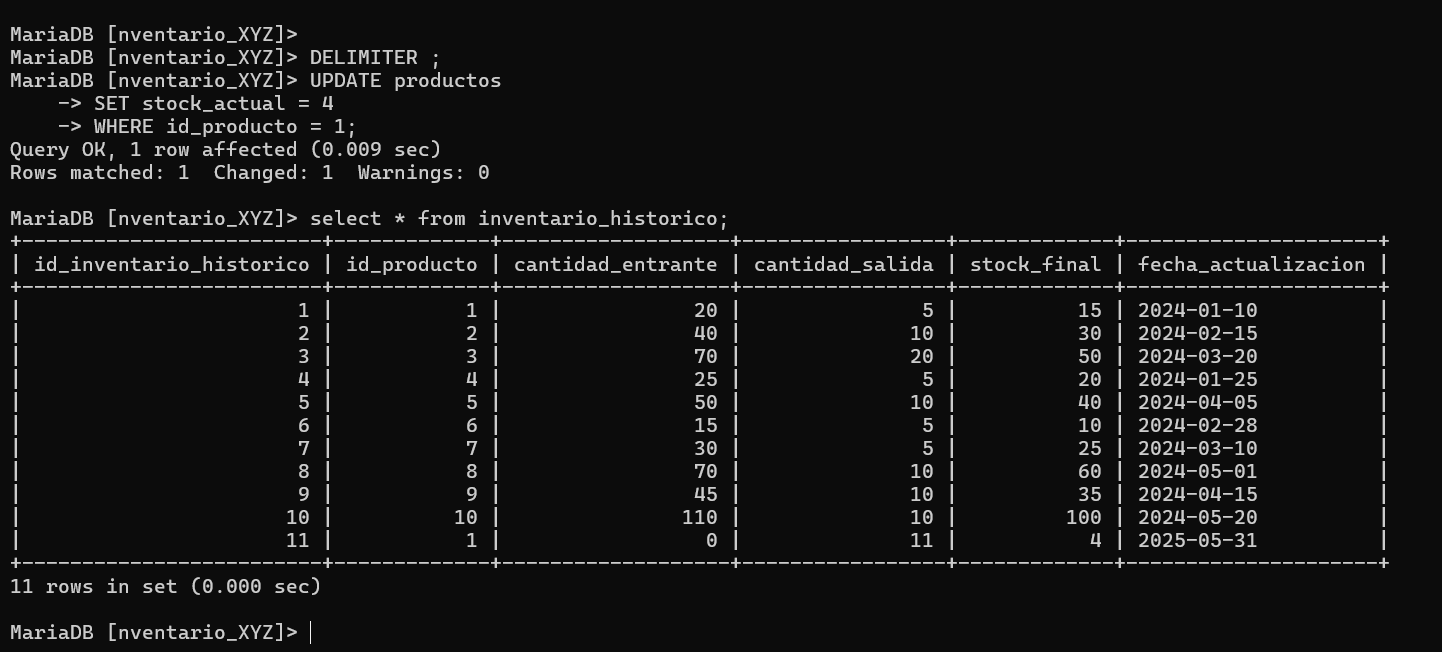Click the UPDATE productos statement
The width and height of the screenshot is (1442, 652).
tap(406, 81)
